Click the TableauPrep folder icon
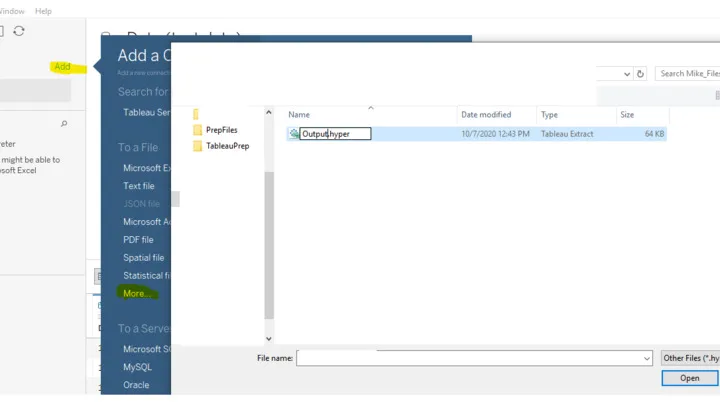The height and width of the screenshot is (402, 720). tap(197, 146)
